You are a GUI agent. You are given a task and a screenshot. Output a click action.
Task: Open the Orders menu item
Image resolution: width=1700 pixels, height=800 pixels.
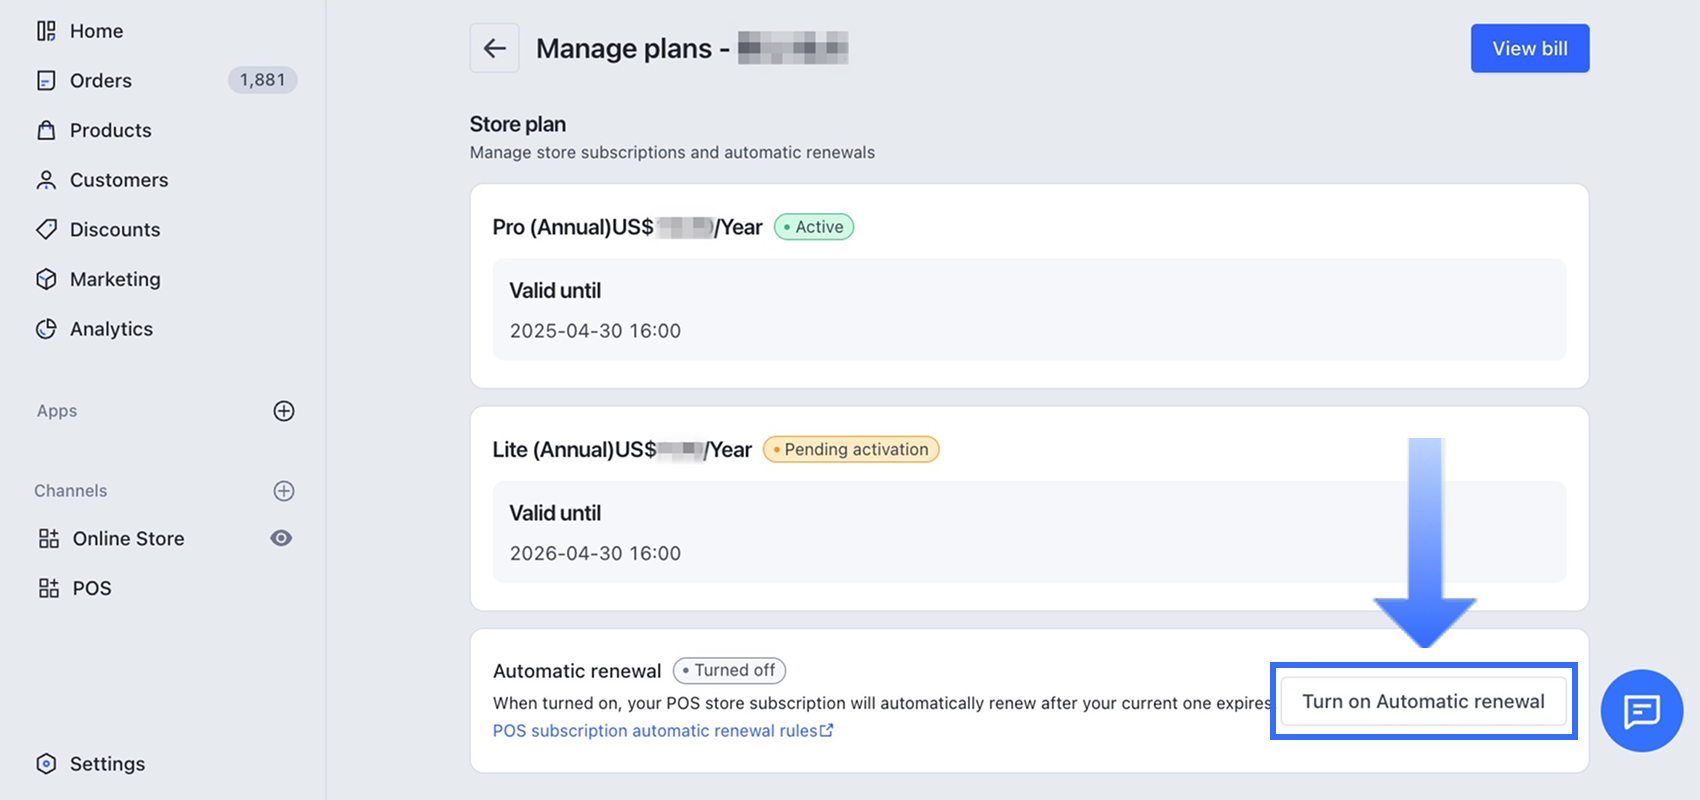(x=101, y=81)
